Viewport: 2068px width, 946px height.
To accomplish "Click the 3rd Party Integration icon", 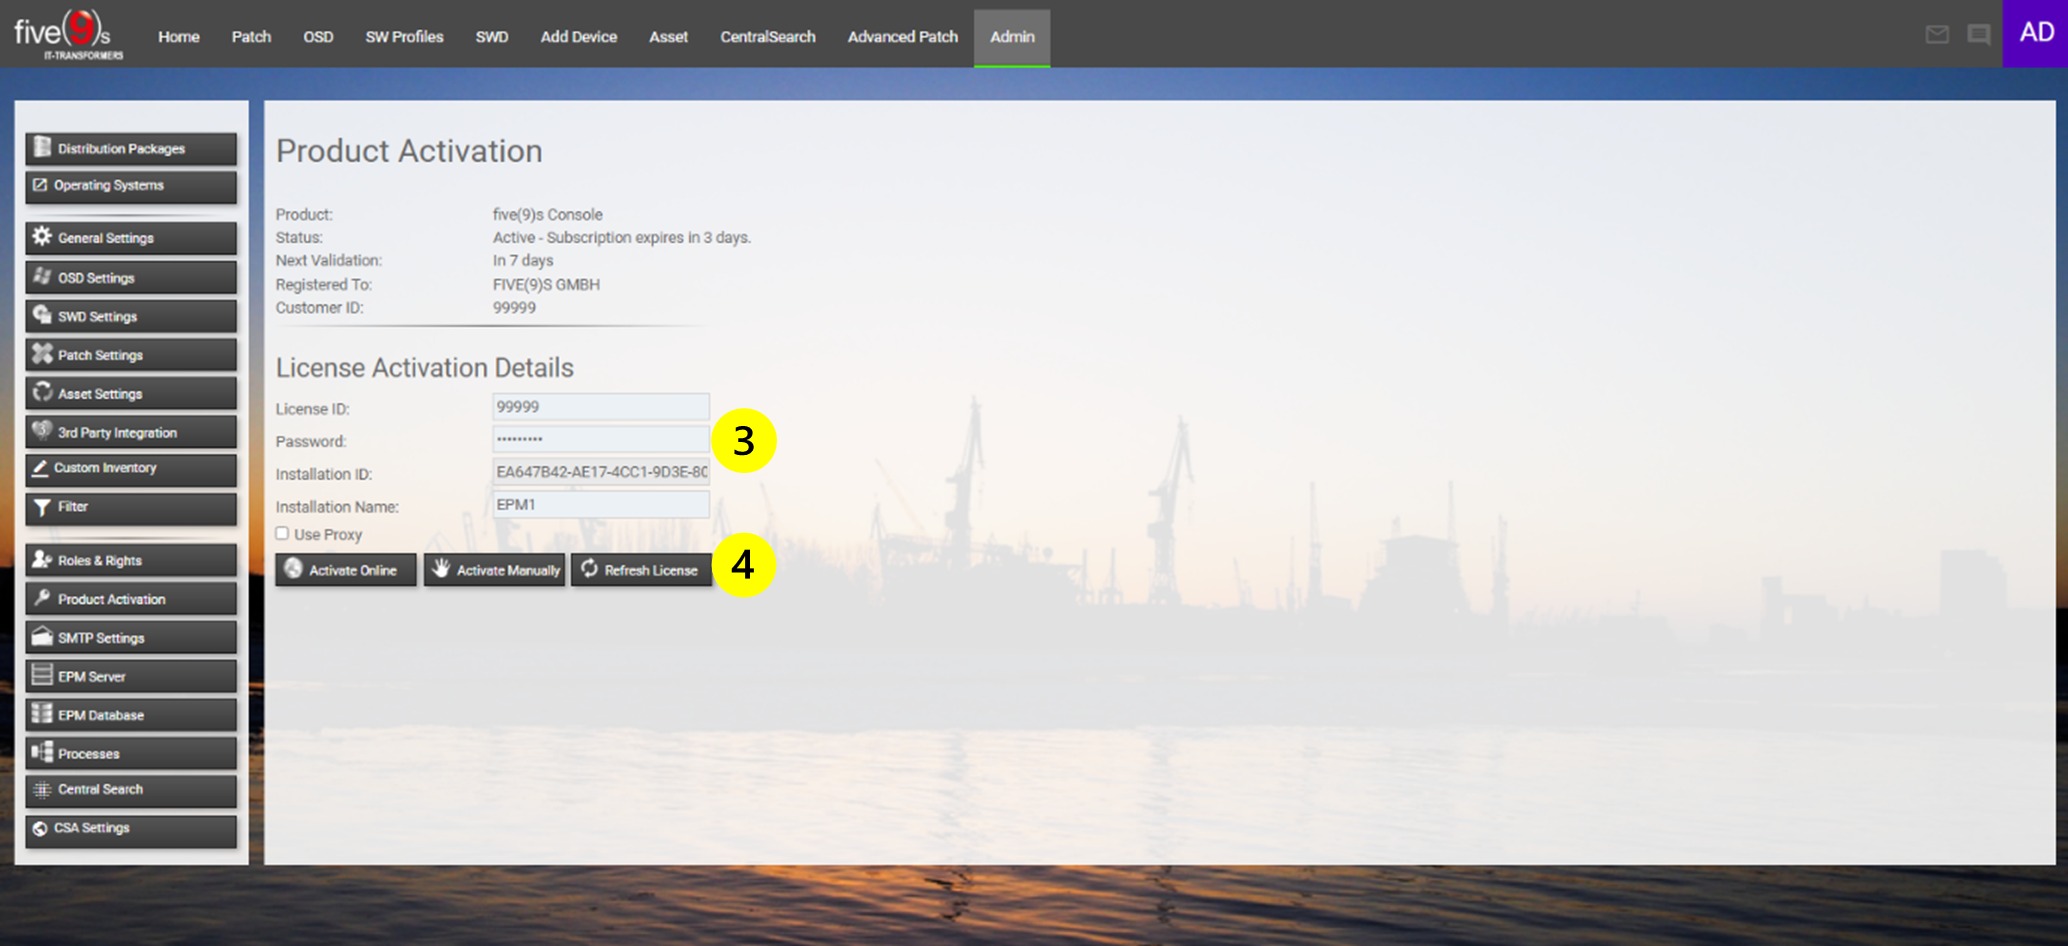I will click(x=42, y=431).
